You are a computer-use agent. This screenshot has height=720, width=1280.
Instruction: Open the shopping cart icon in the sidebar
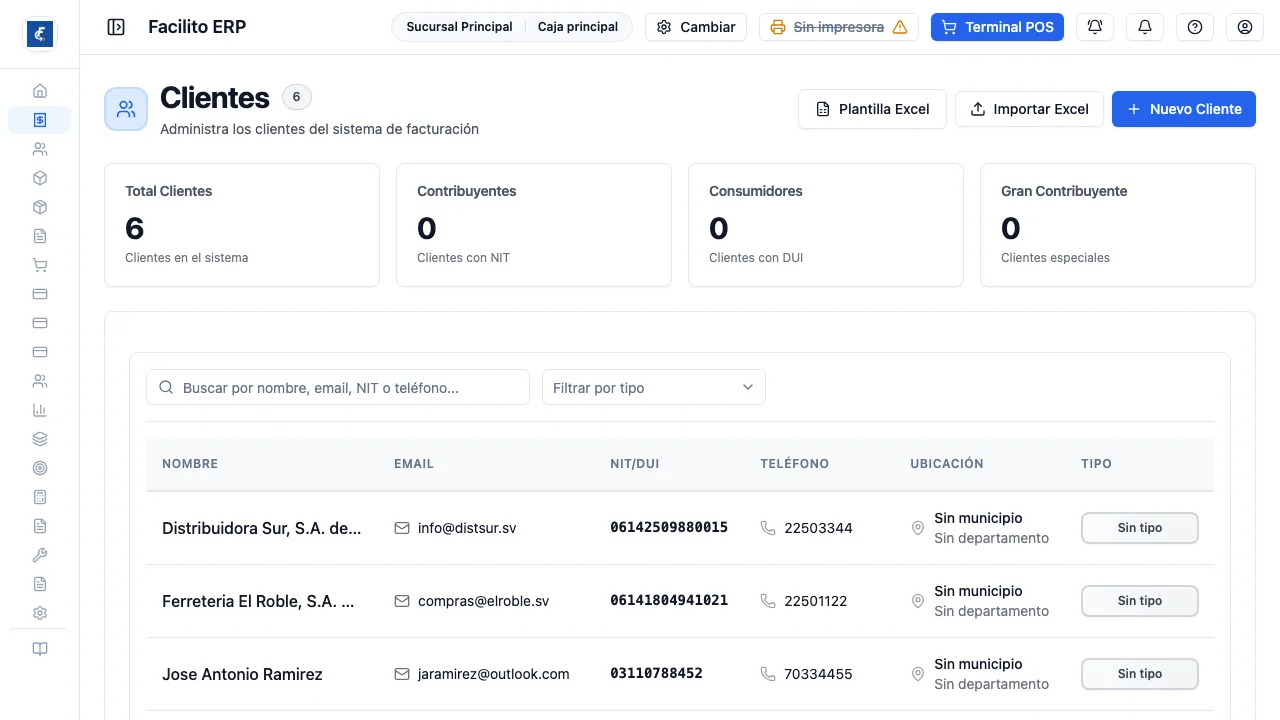point(40,265)
